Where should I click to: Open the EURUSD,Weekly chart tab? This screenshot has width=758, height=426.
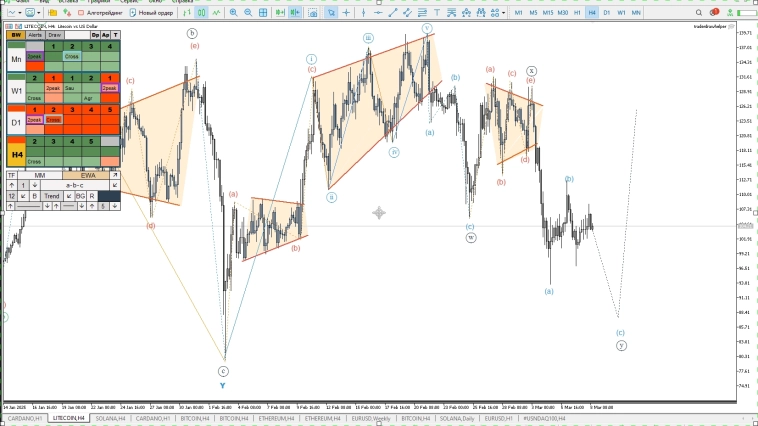point(369,418)
